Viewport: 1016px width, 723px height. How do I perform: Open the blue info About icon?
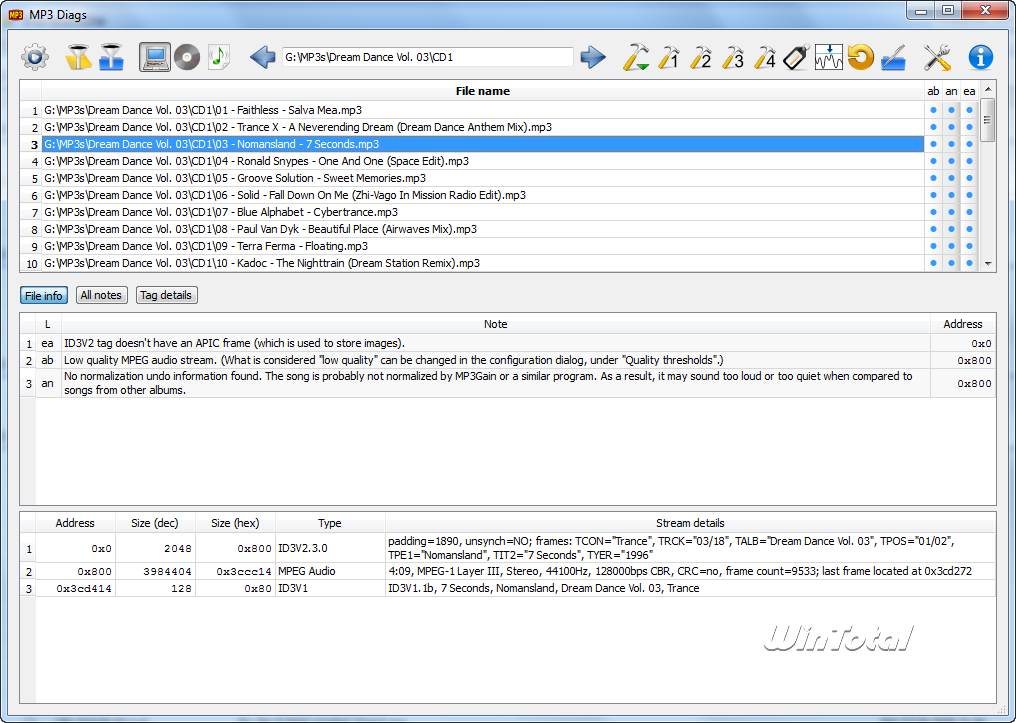click(x=980, y=58)
